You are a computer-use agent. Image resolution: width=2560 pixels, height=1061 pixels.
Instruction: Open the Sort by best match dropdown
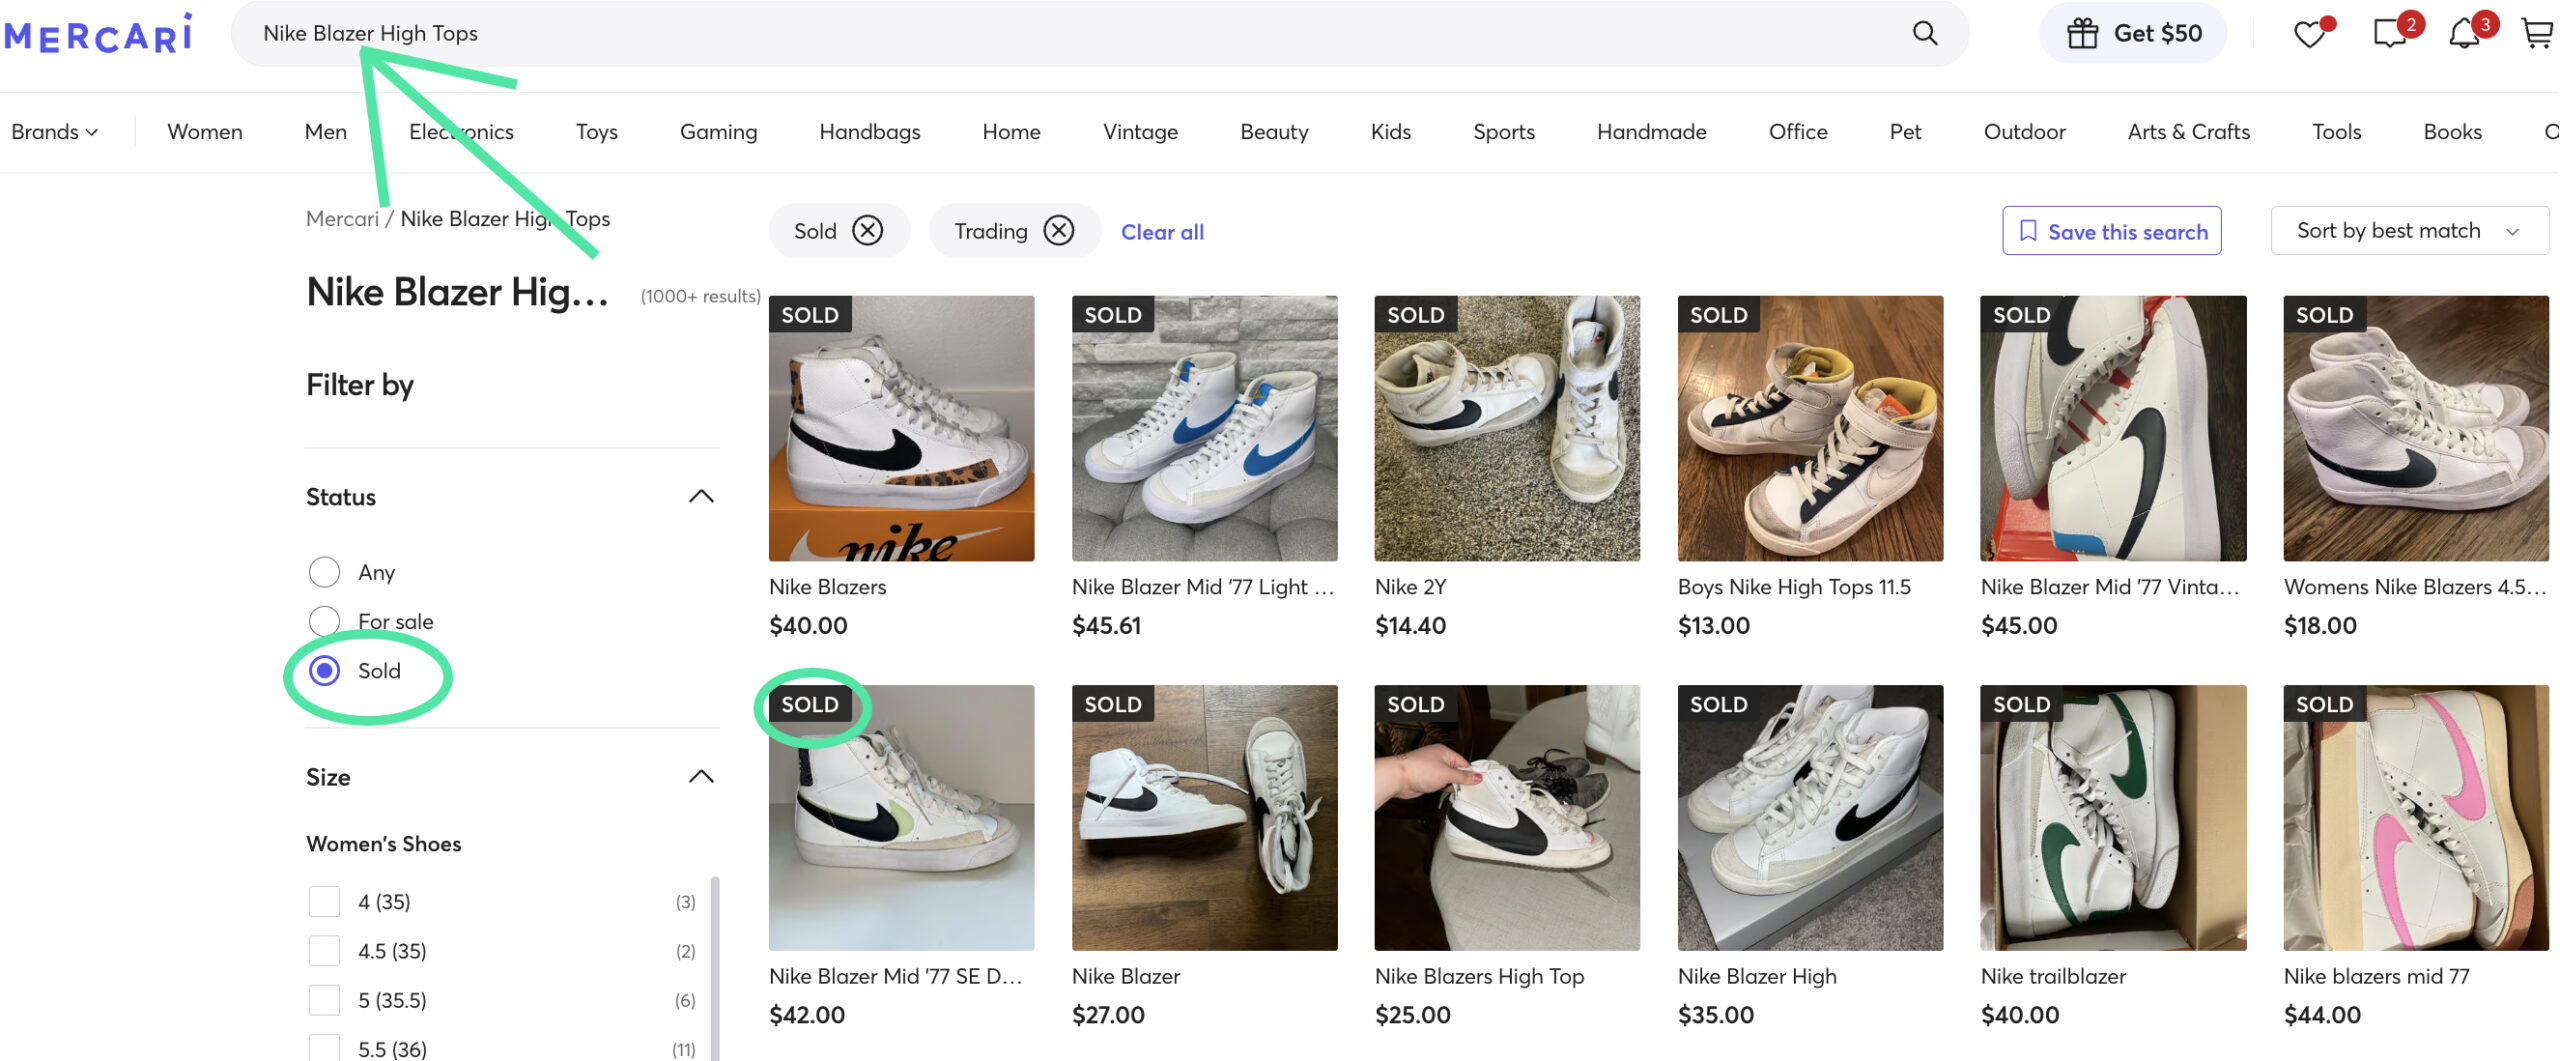[x=2408, y=231]
